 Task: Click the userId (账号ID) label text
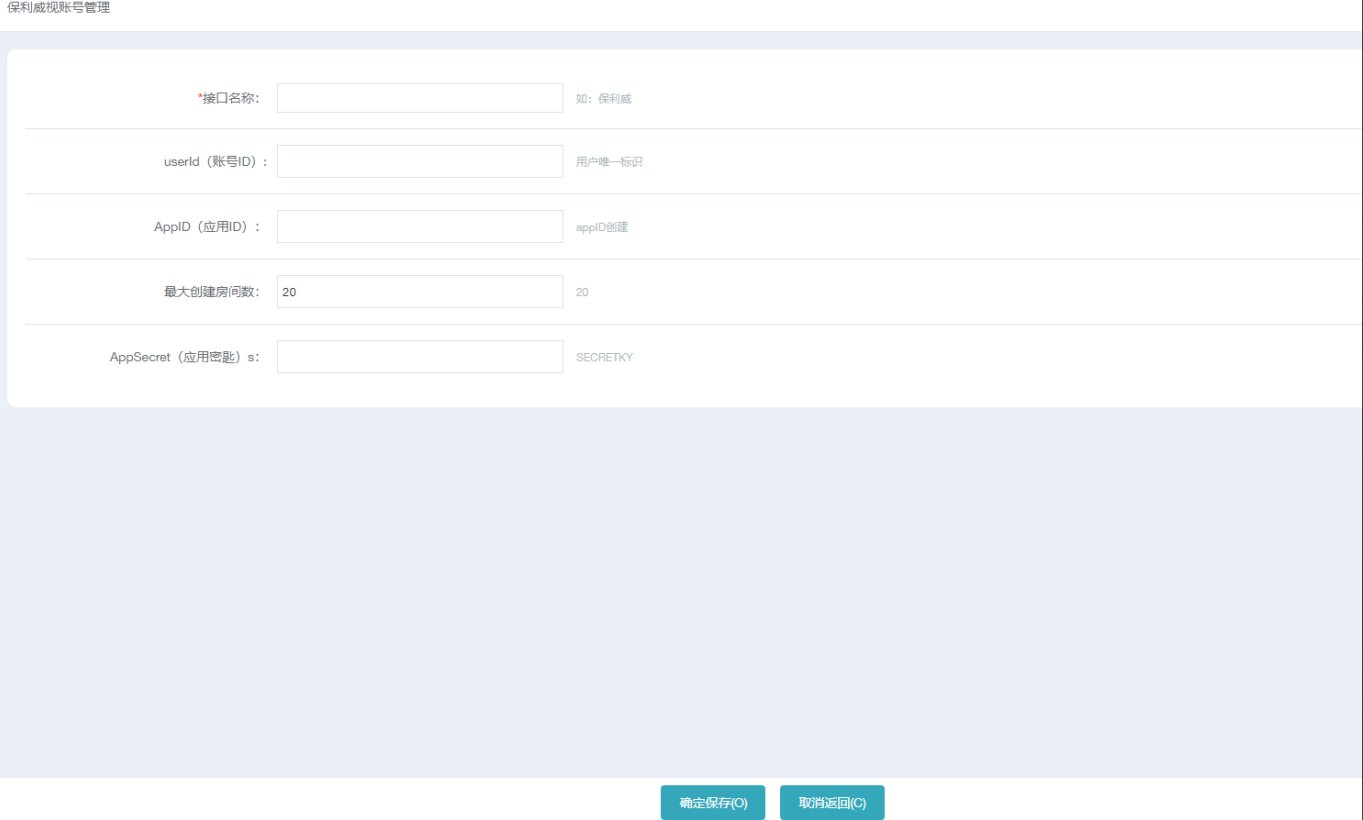point(215,162)
